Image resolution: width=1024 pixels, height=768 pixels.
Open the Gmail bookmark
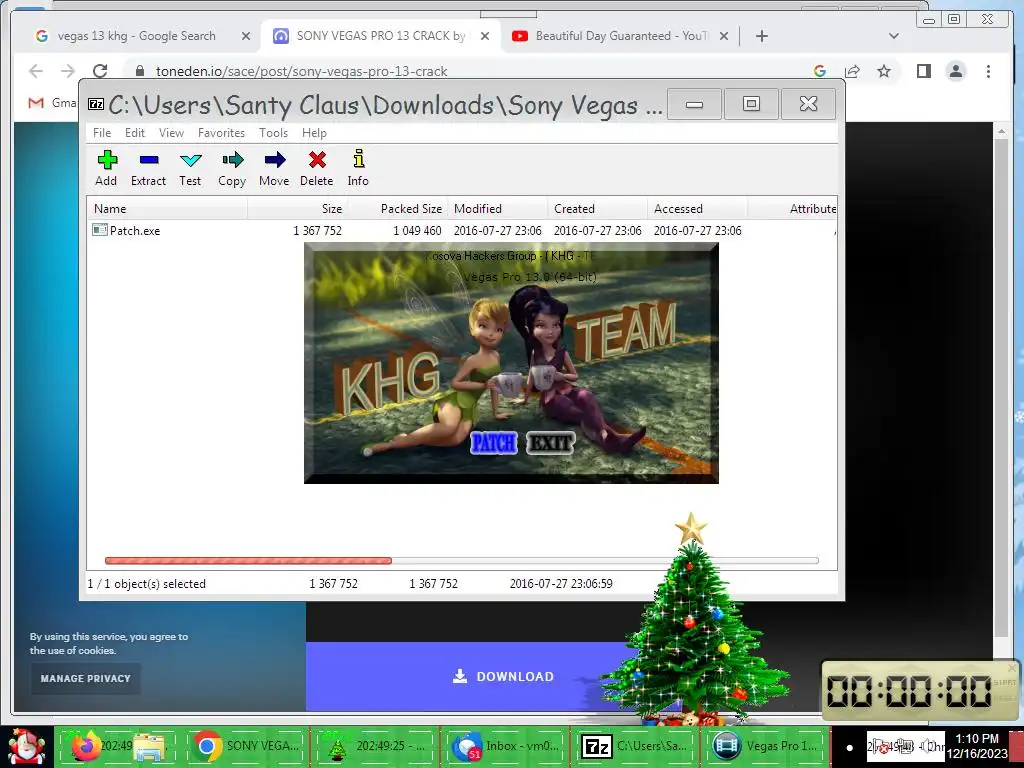[52, 103]
